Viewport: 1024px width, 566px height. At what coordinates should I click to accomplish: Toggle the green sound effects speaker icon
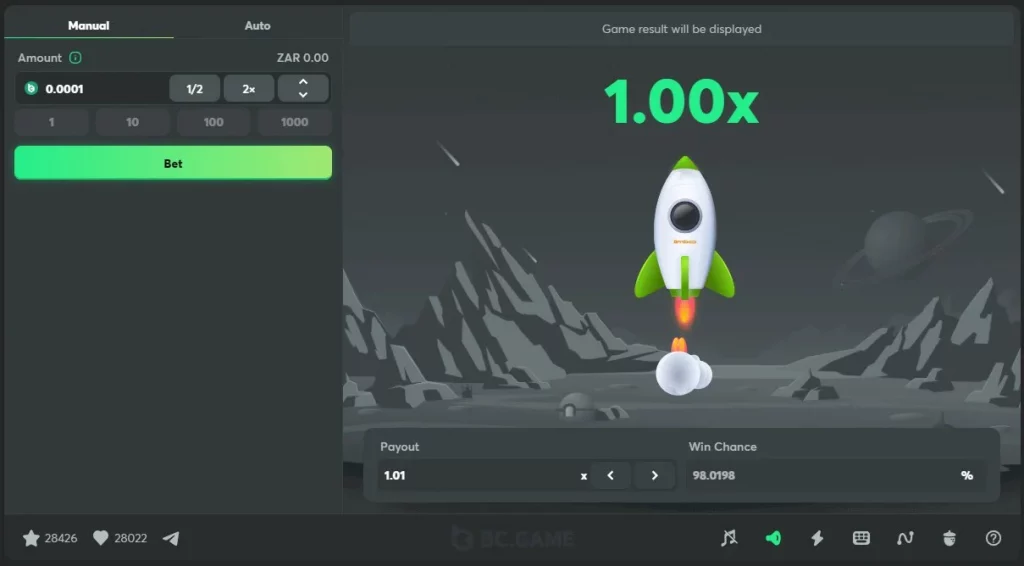pos(773,538)
